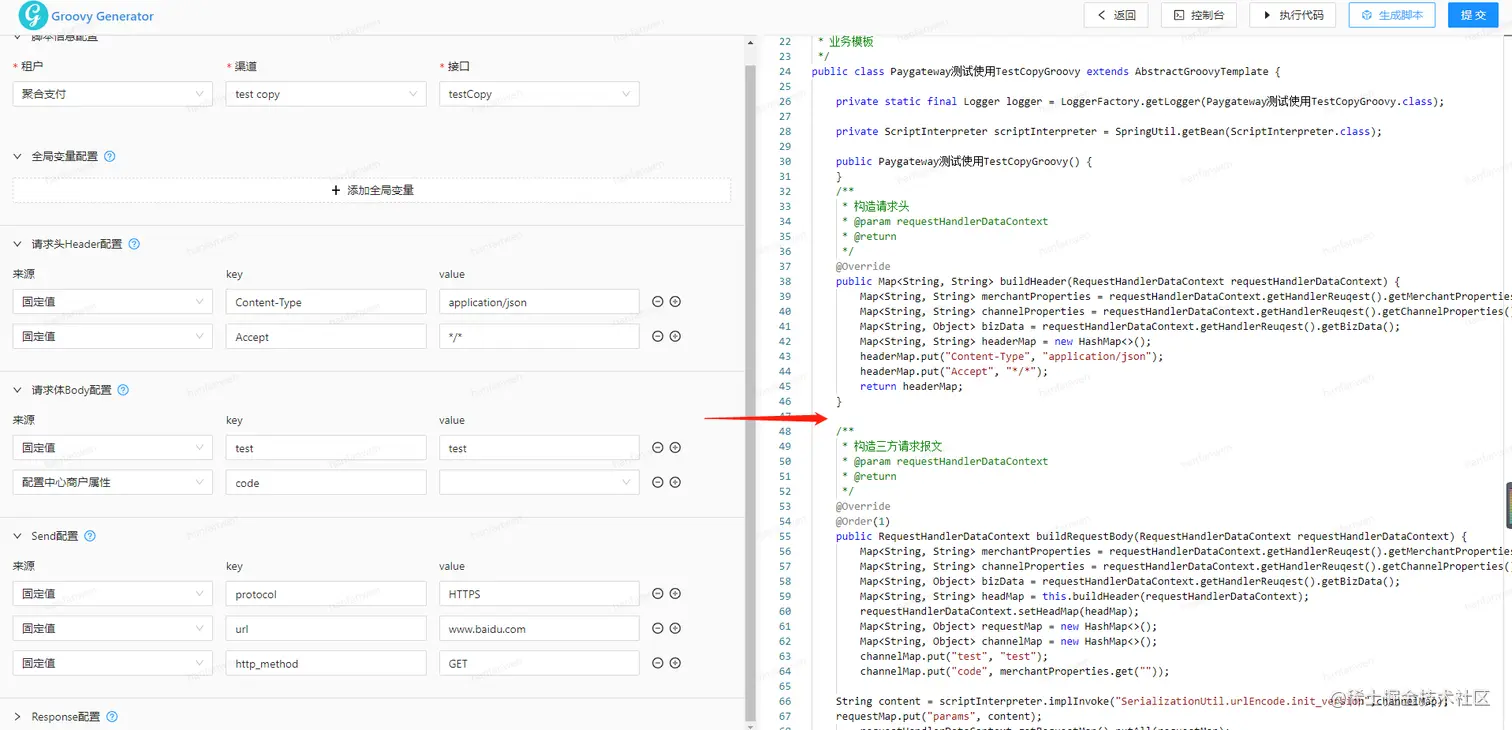Image resolution: width=1512 pixels, height=730 pixels.
Task: Open help for 全局变量配置 section
Action: pyautogui.click(x=110, y=156)
